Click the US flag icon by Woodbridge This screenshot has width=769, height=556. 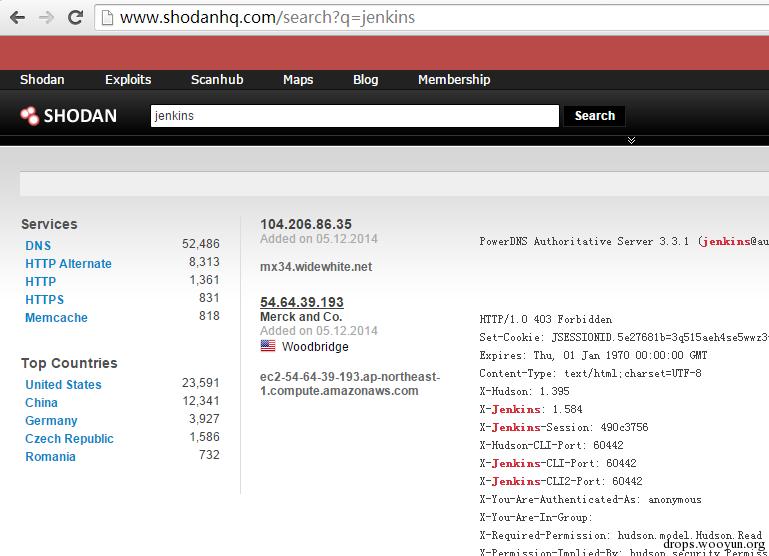click(x=268, y=346)
